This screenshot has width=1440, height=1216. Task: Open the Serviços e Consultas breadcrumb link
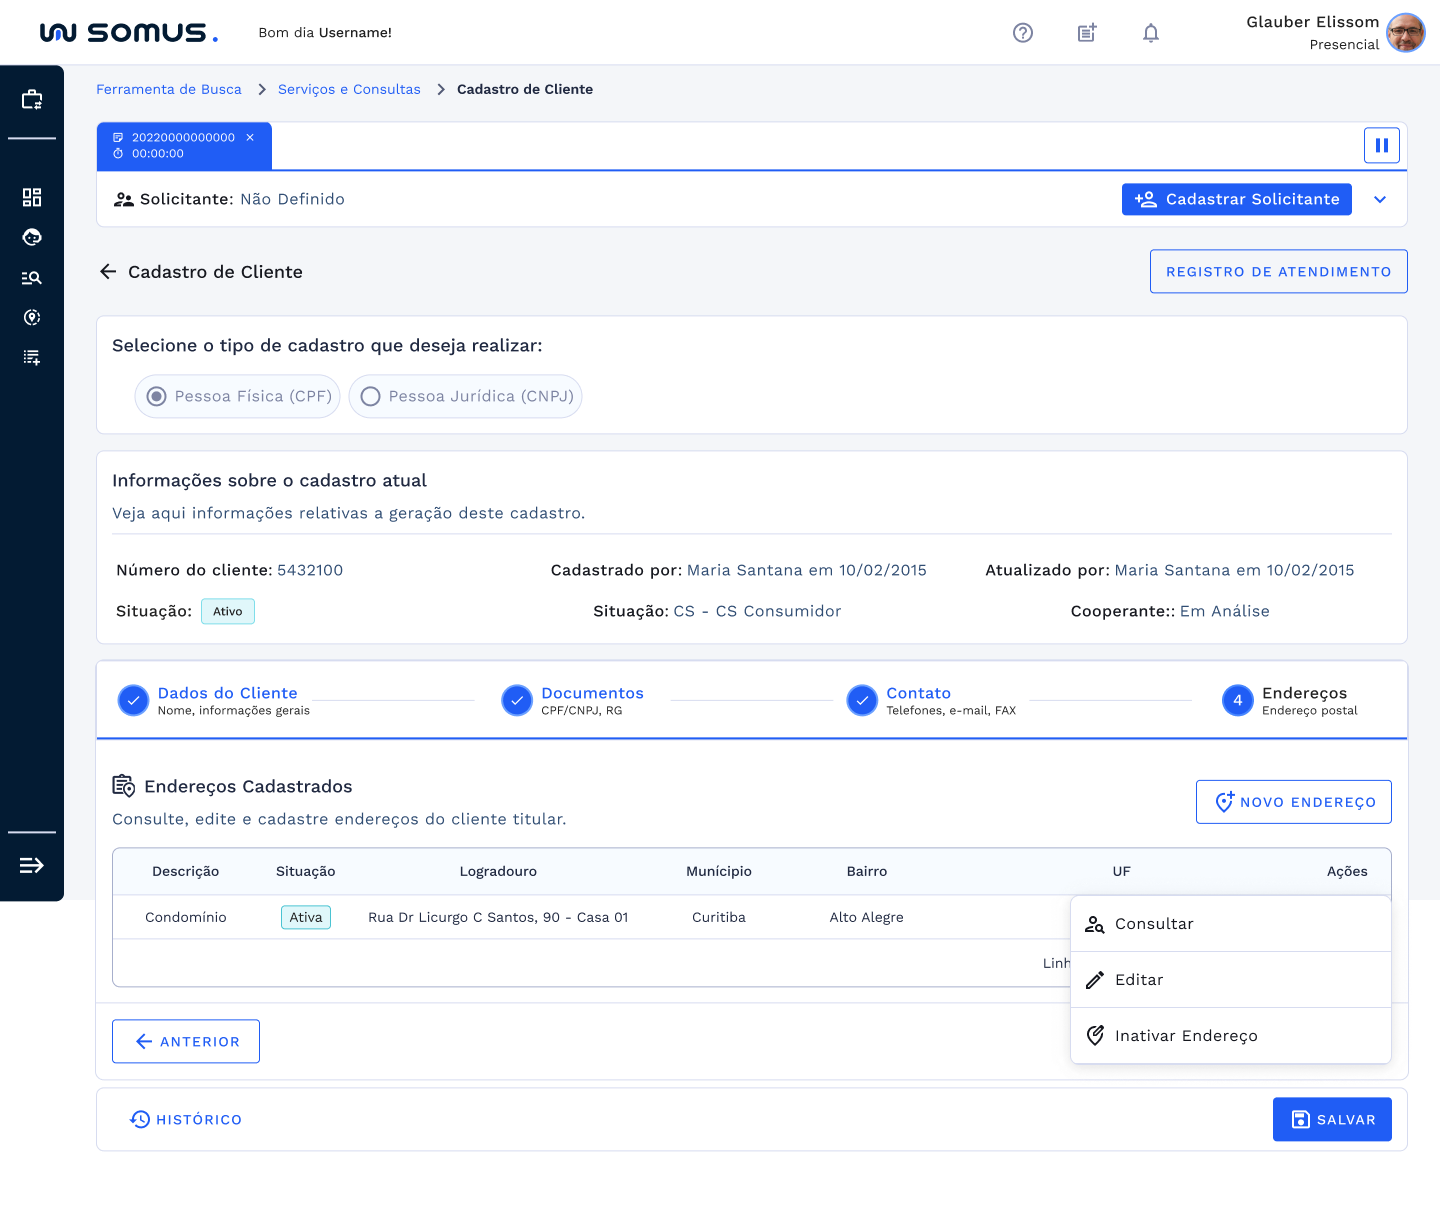click(349, 90)
